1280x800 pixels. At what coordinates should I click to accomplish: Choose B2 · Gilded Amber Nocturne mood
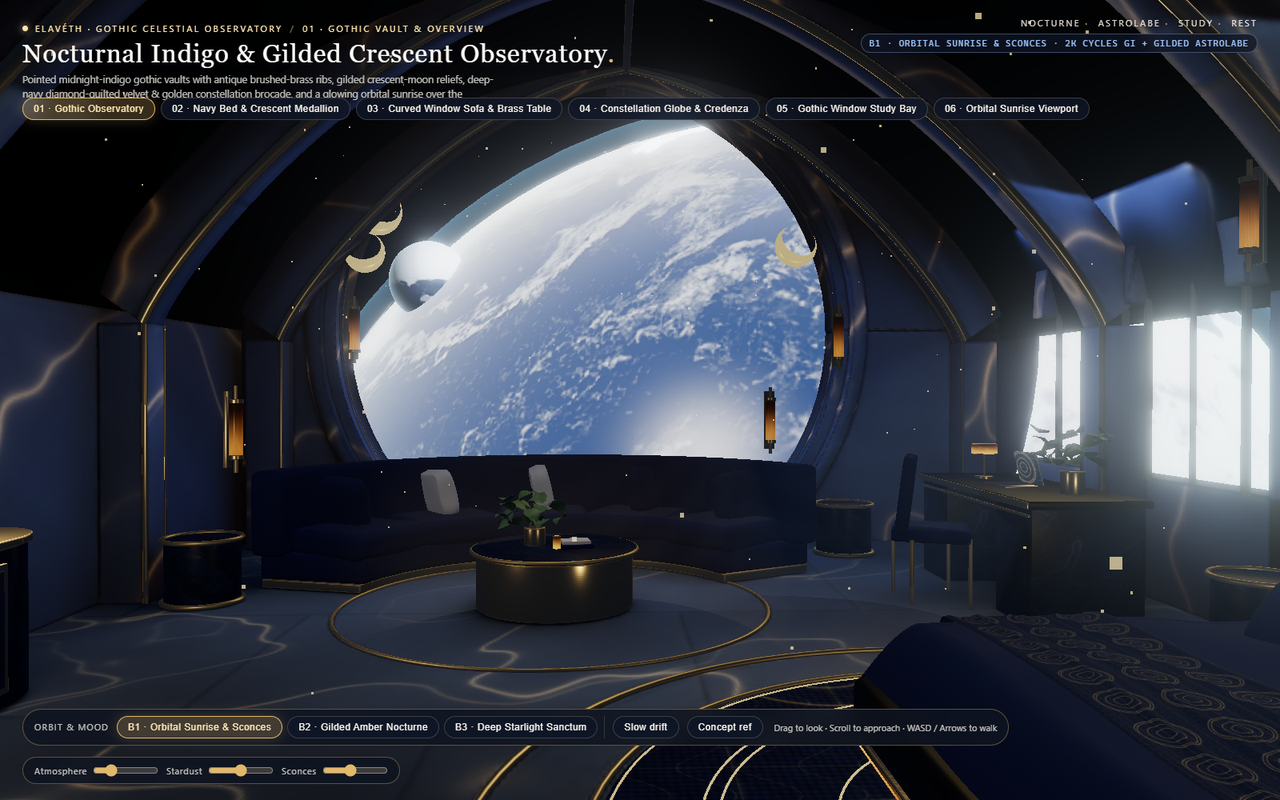pos(362,727)
